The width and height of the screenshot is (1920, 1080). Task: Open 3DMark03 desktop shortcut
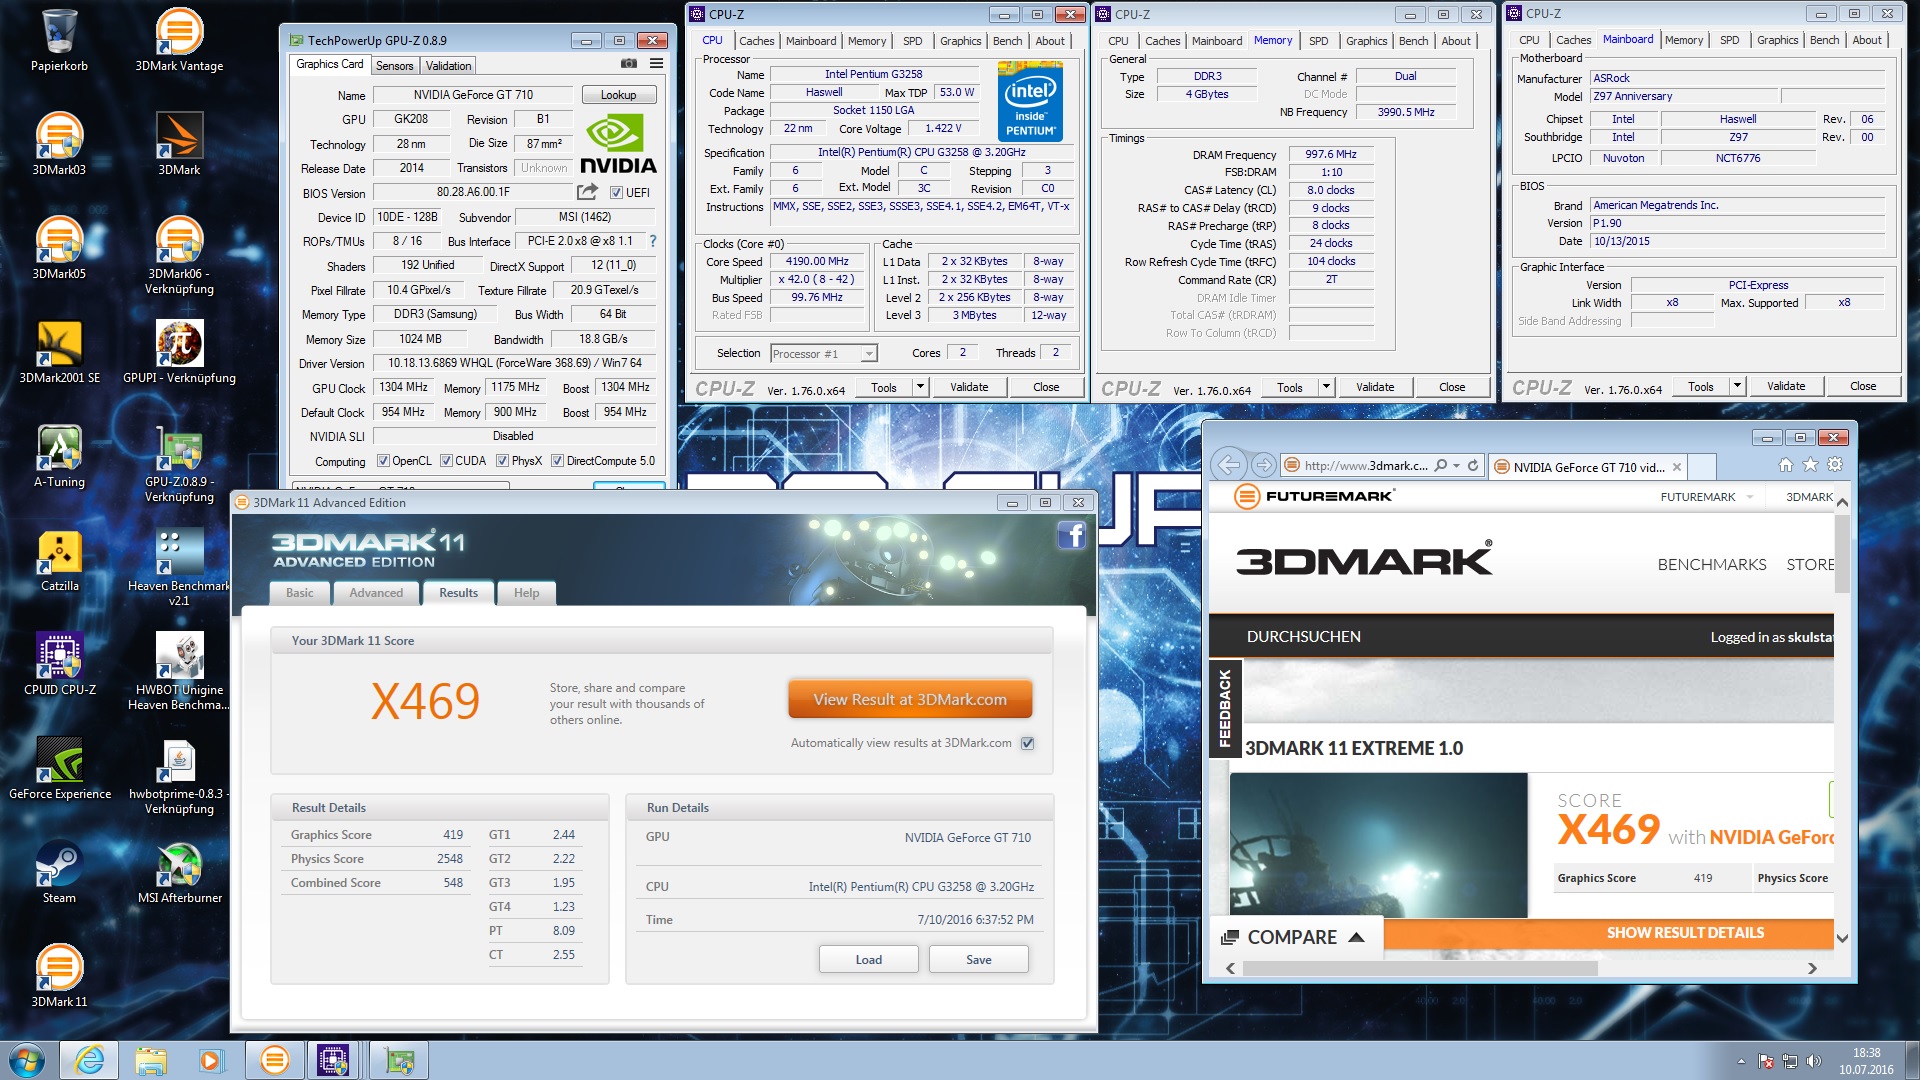point(59,144)
